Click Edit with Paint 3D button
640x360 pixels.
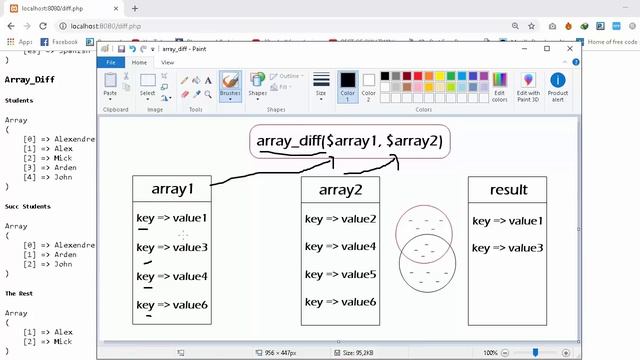[528, 87]
